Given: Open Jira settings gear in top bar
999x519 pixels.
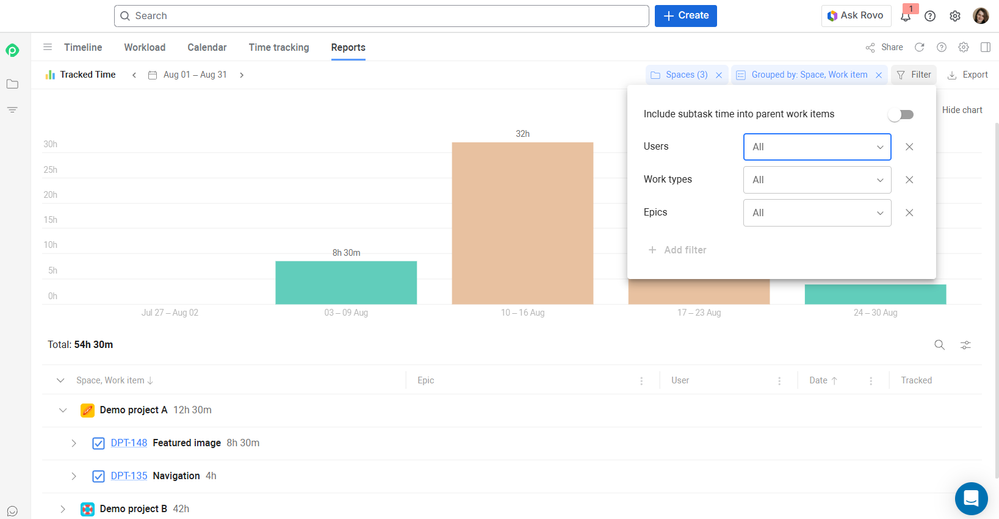Looking at the screenshot, I should click(955, 16).
